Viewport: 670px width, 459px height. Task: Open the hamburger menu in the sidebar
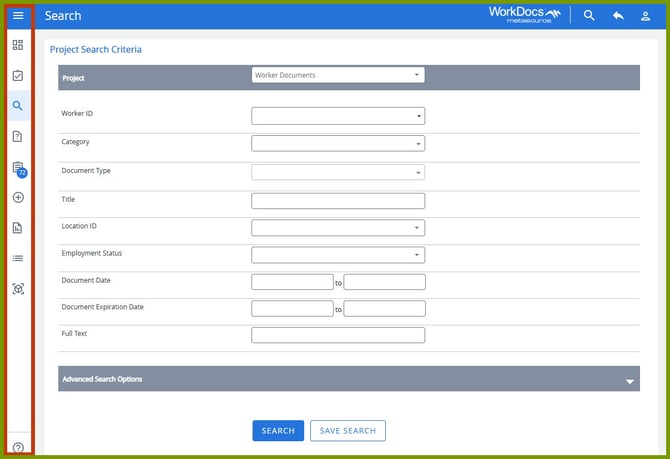coord(18,16)
